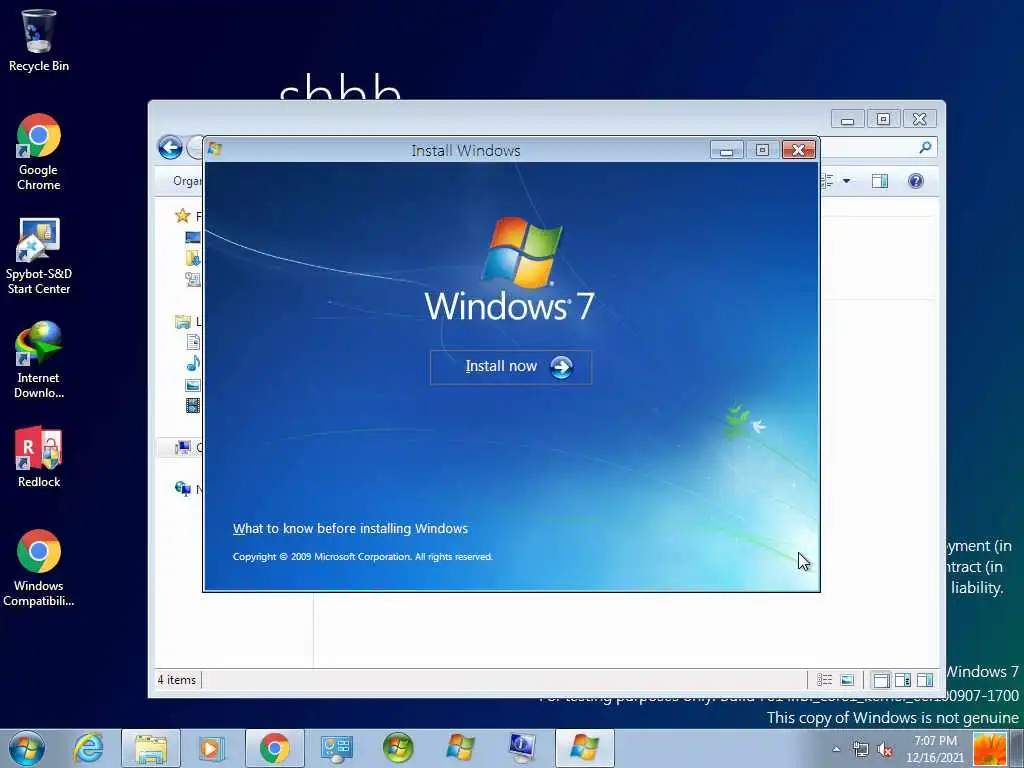Click the active Install Windows taskbar button

[584, 748]
